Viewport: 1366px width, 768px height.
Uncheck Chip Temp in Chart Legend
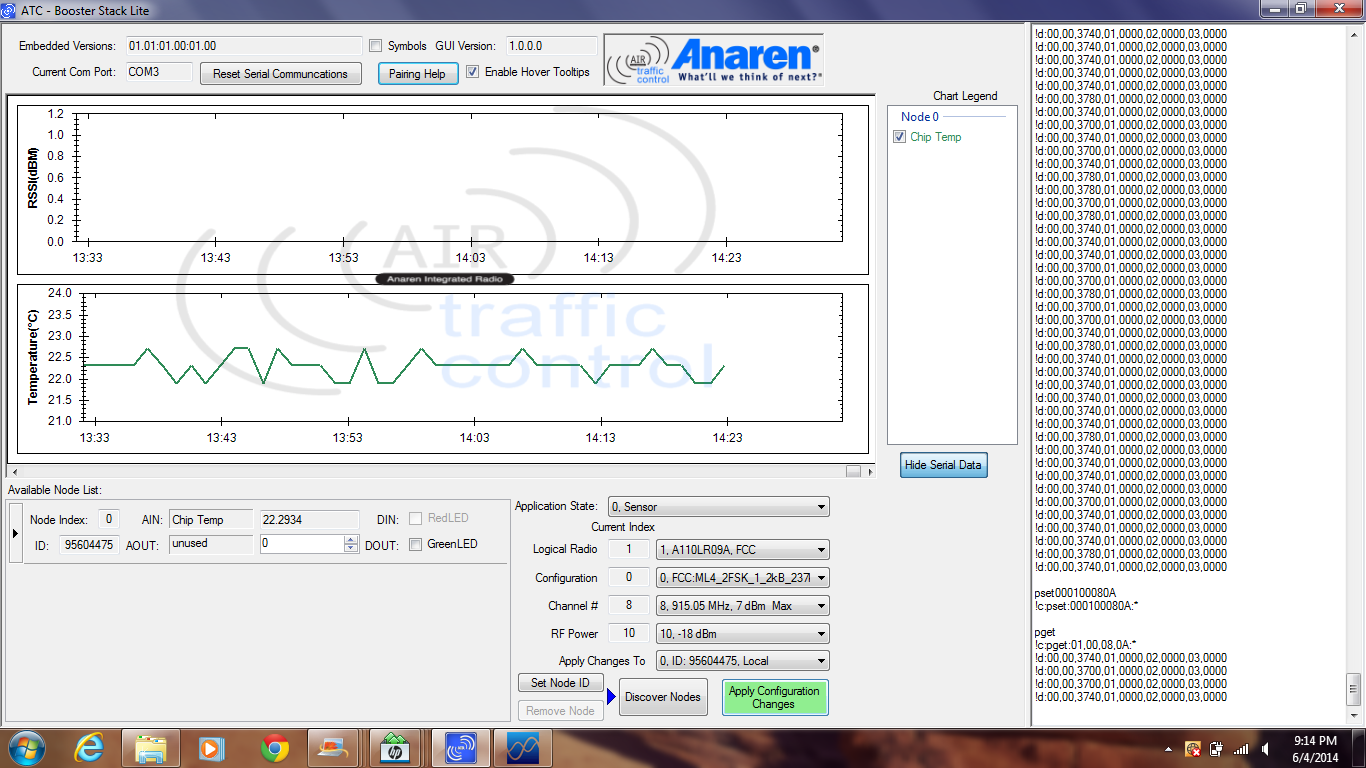point(899,137)
